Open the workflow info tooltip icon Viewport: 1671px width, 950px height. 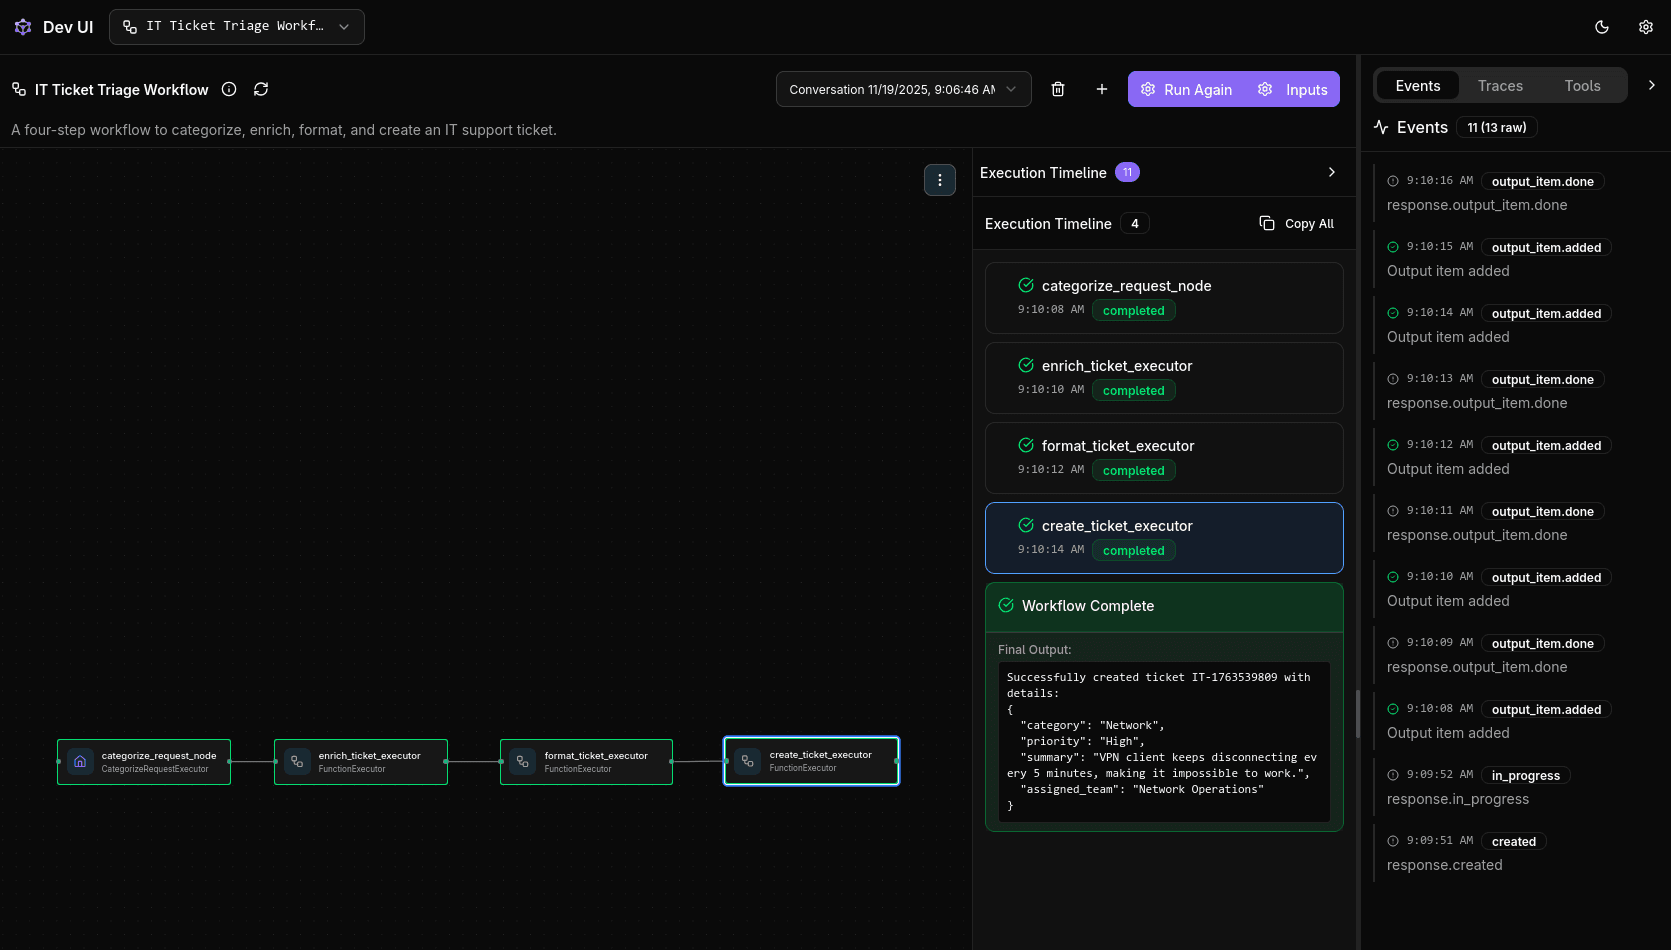coord(229,89)
